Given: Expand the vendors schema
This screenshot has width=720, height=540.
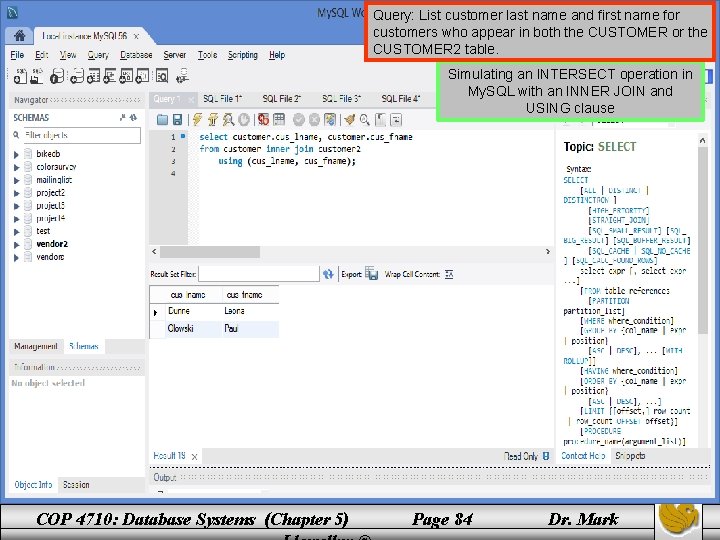Looking at the screenshot, I should click(16, 257).
